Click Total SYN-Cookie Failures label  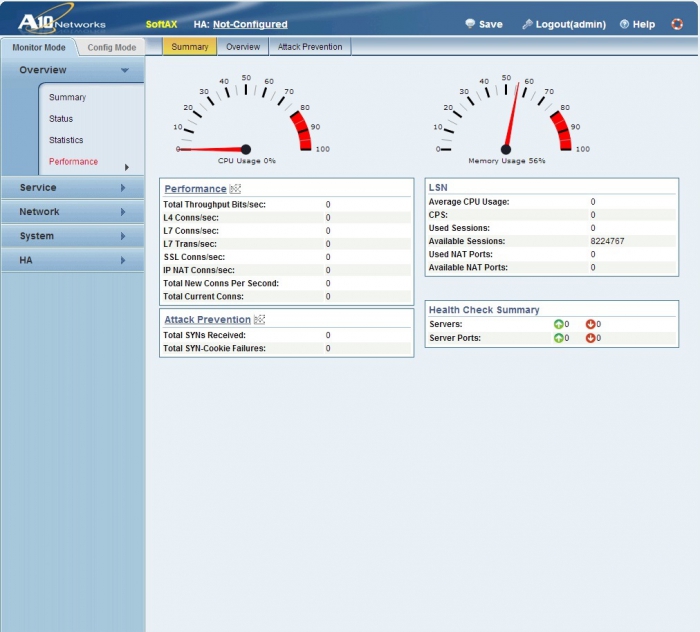(214, 348)
